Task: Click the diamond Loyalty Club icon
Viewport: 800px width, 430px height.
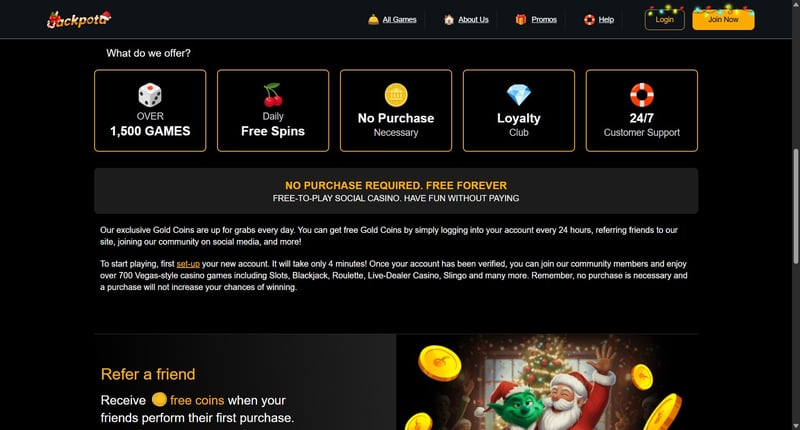Action: tap(519, 95)
